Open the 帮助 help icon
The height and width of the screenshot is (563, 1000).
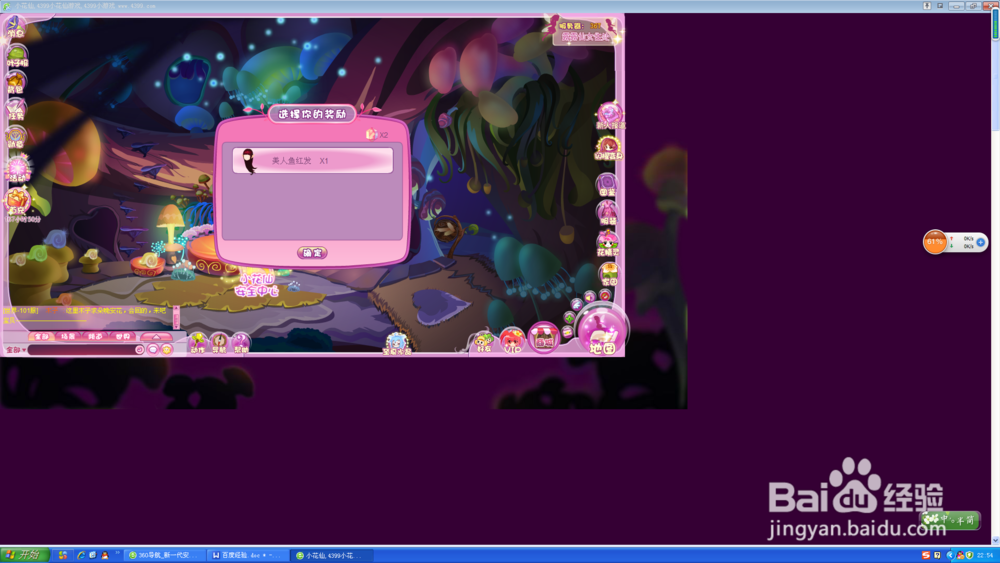pos(240,343)
